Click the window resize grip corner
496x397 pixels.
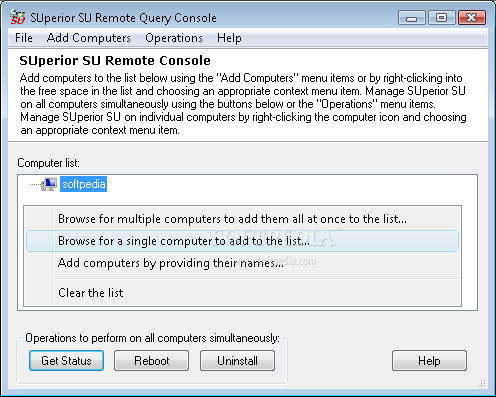(482, 384)
